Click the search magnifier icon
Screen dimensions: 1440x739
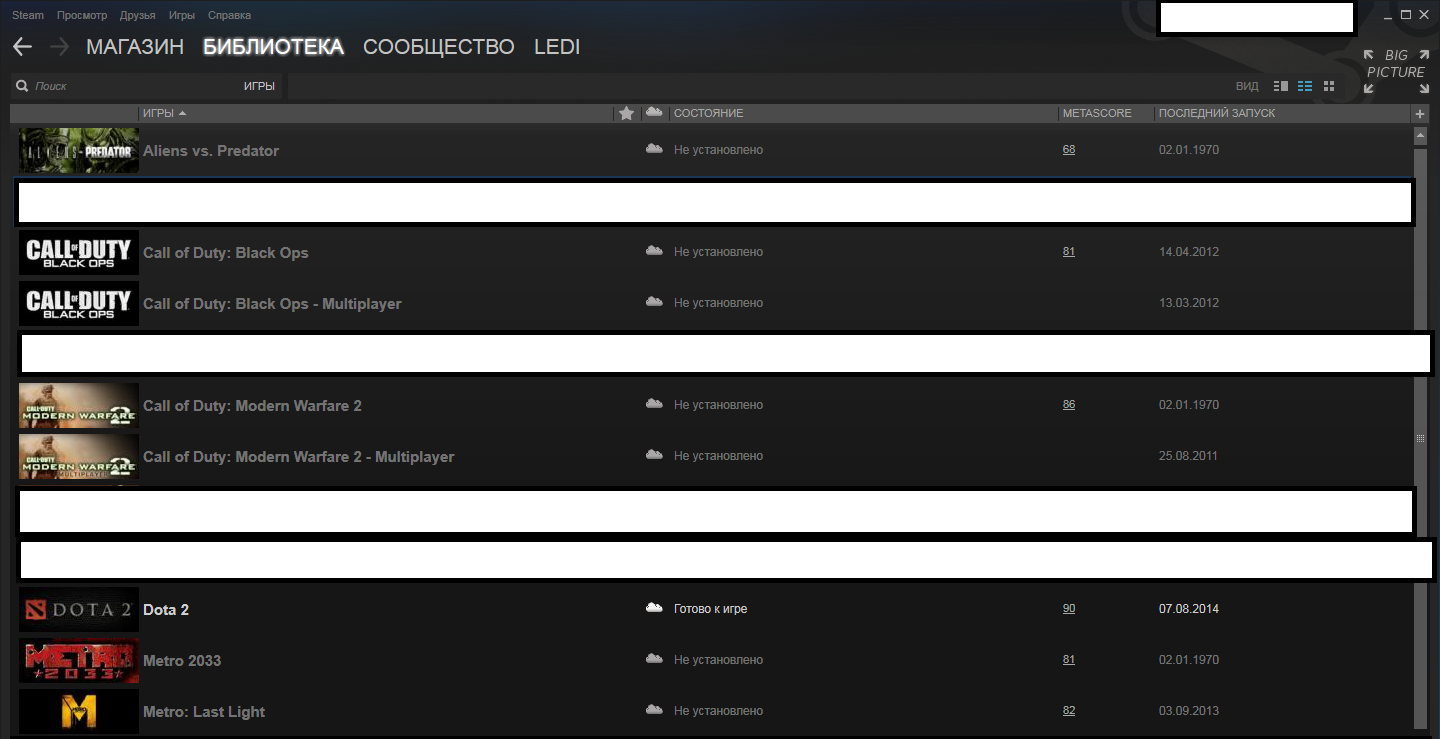coord(22,86)
